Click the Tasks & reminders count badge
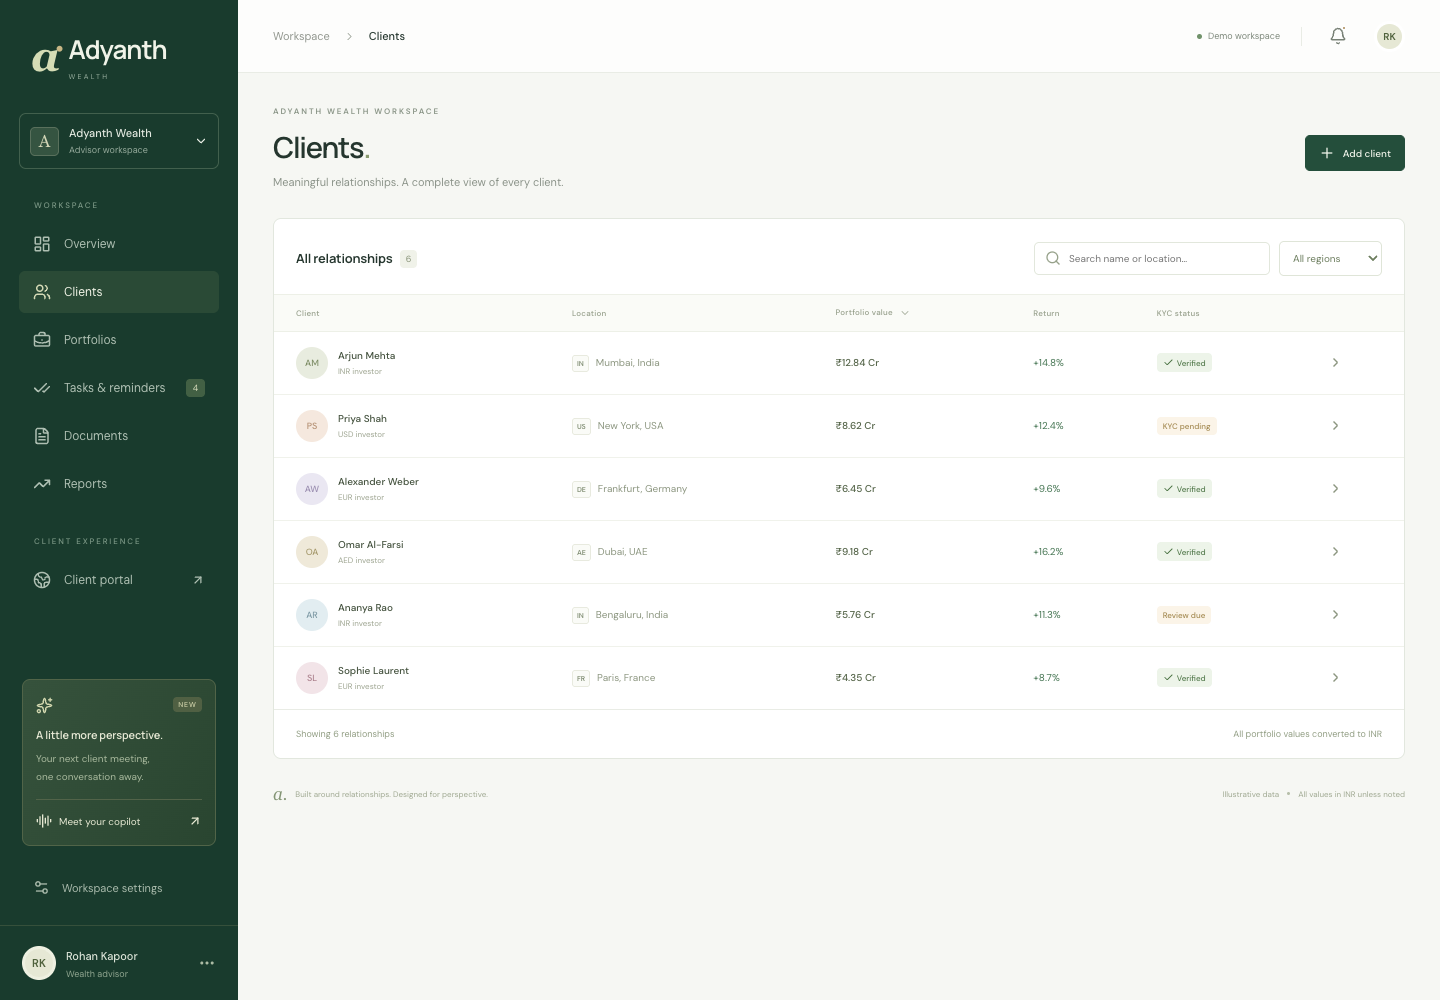The height and width of the screenshot is (1000, 1440). click(x=196, y=388)
